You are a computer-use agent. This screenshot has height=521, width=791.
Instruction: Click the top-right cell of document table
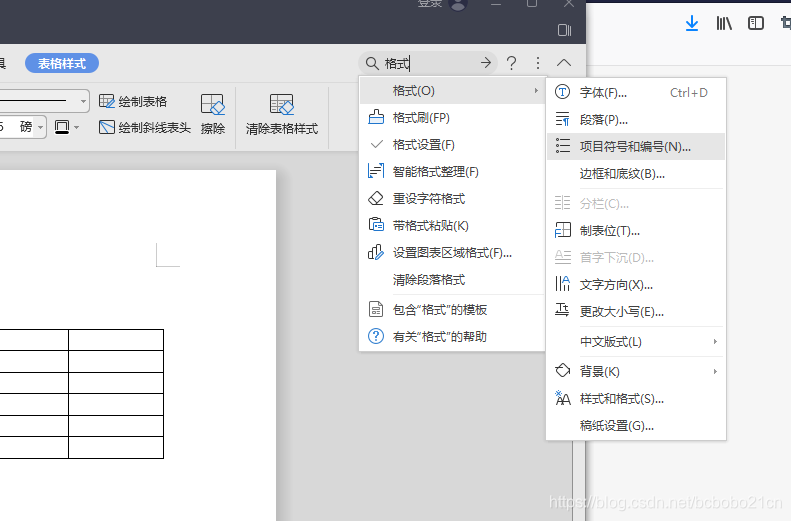pyautogui.click(x=116, y=340)
